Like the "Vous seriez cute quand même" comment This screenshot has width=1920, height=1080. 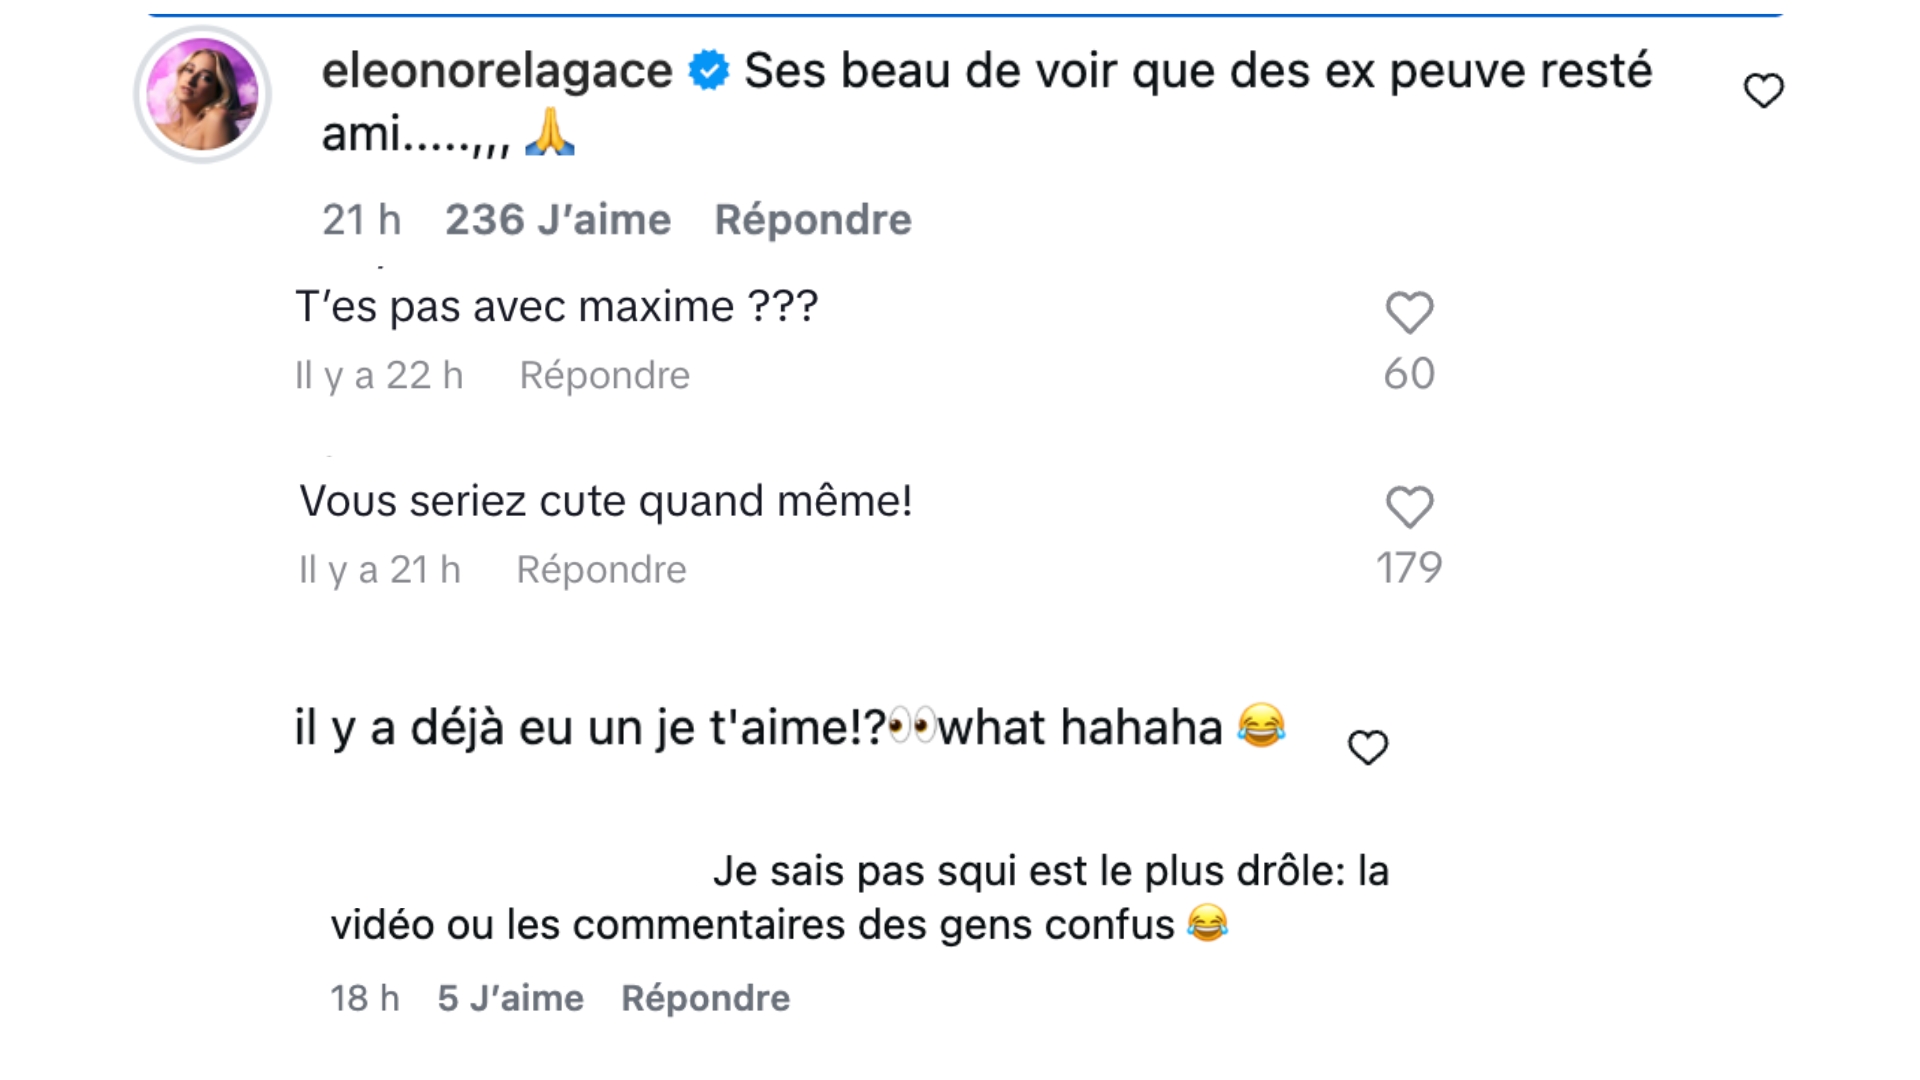point(1409,507)
